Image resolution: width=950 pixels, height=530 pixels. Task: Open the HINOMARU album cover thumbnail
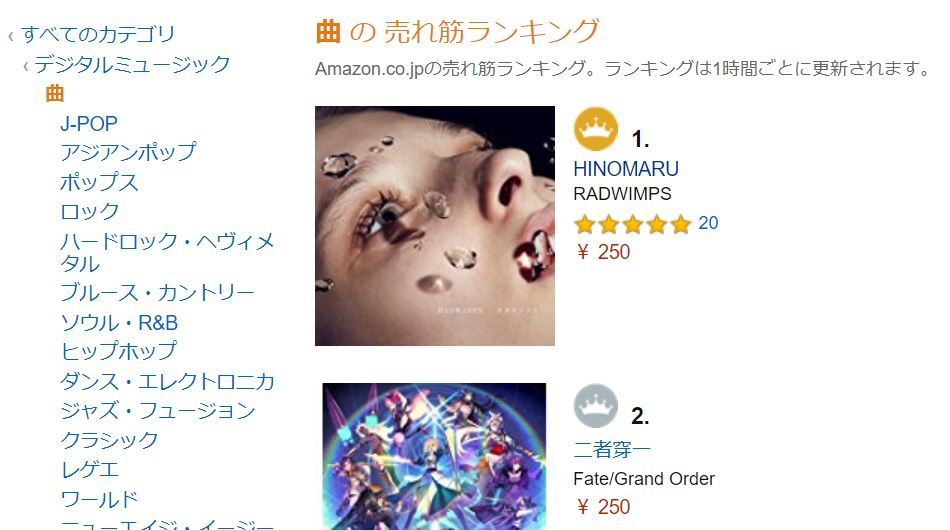pos(435,226)
